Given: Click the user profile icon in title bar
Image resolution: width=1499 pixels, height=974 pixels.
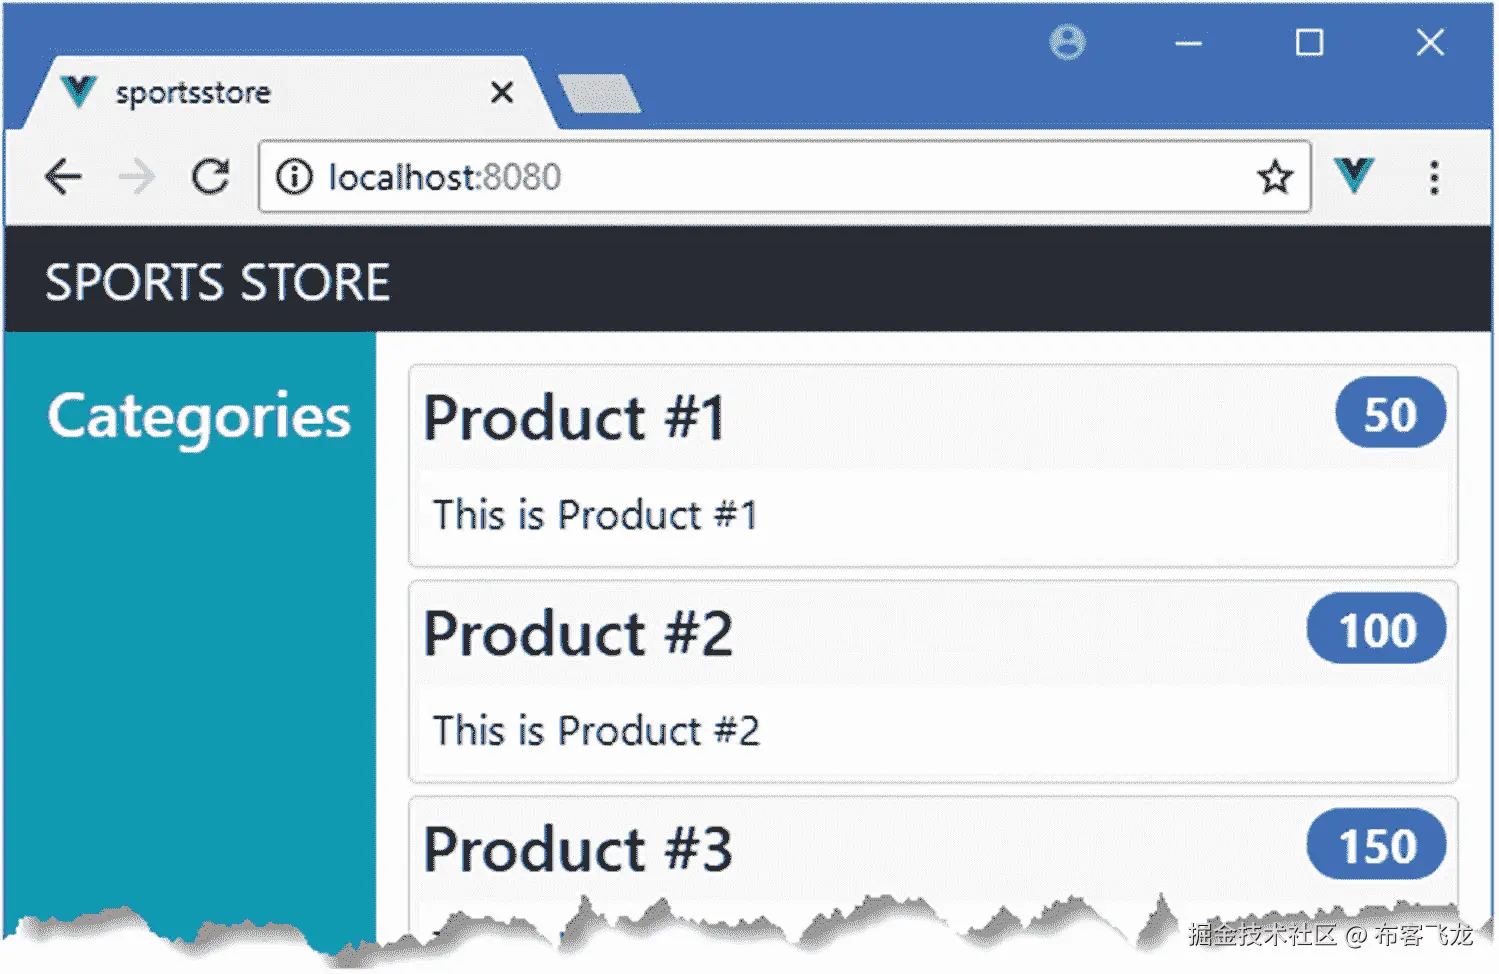Looking at the screenshot, I should point(1067,43).
